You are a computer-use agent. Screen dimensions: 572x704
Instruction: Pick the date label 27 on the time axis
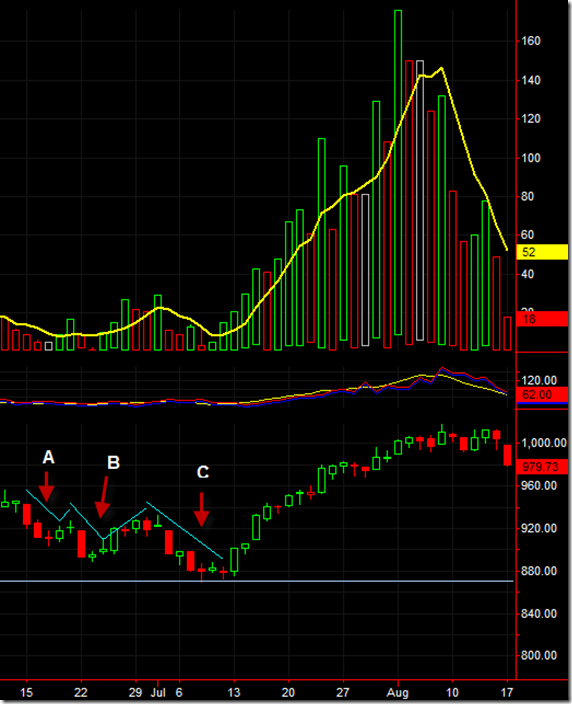coord(343,693)
